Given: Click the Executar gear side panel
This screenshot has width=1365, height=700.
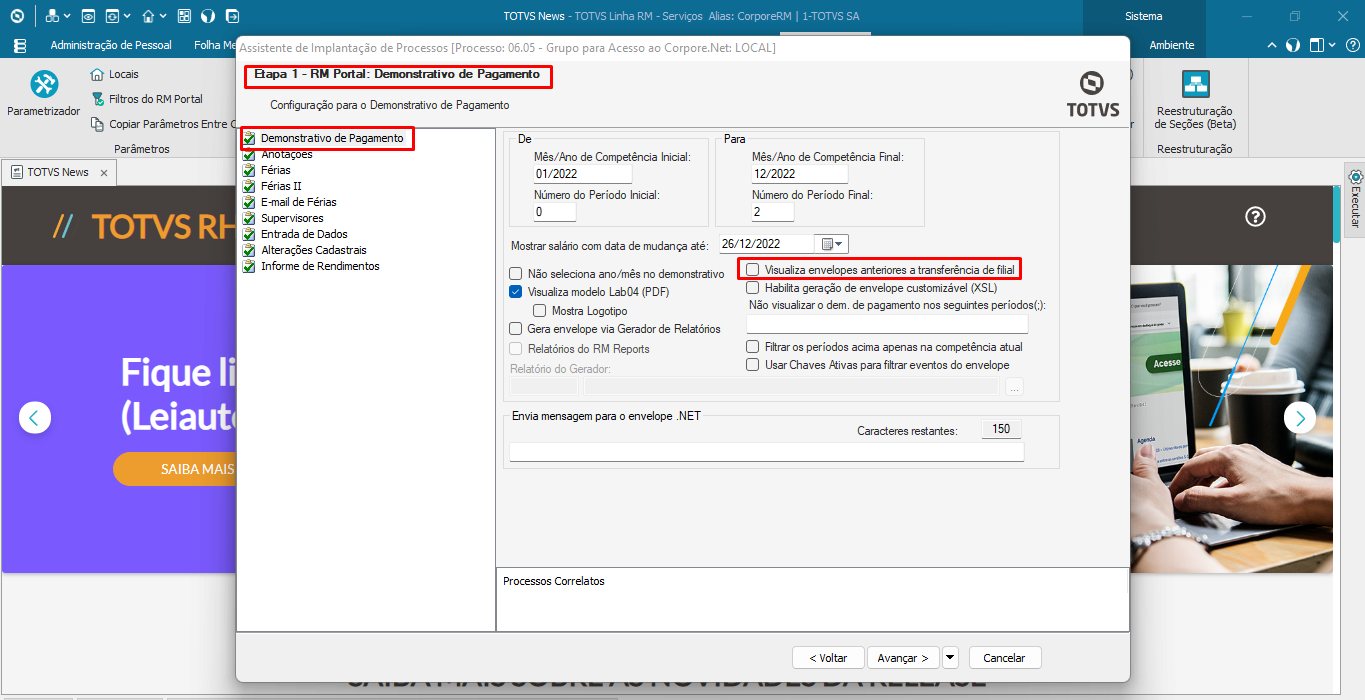Looking at the screenshot, I should 1355,200.
